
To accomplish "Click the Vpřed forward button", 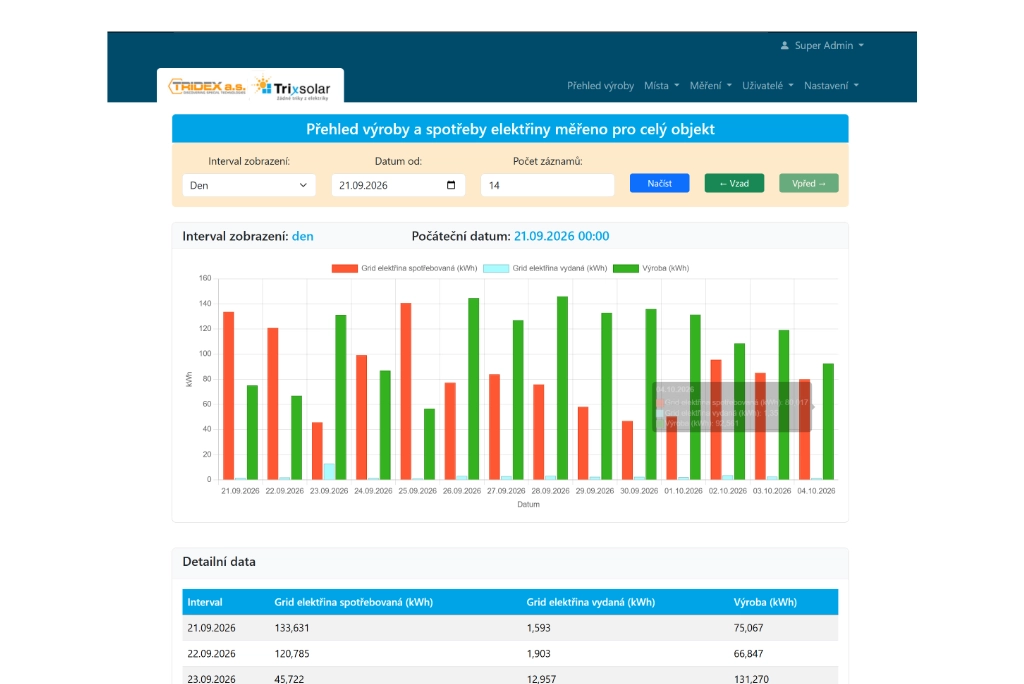I will 808,184.
